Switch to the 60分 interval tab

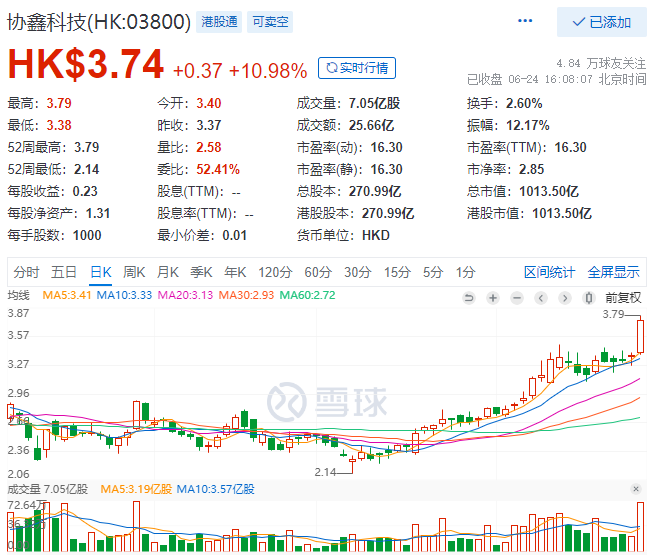(x=317, y=272)
